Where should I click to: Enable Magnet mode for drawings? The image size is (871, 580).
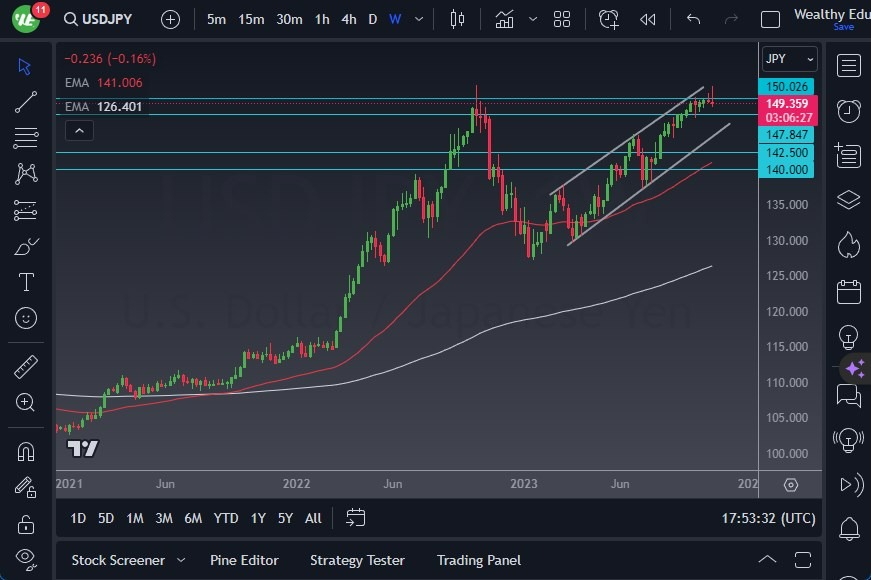(x=25, y=453)
